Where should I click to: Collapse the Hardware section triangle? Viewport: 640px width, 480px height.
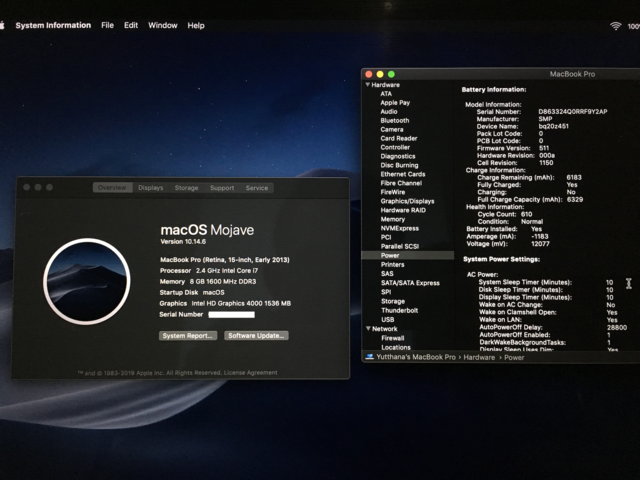368,84
